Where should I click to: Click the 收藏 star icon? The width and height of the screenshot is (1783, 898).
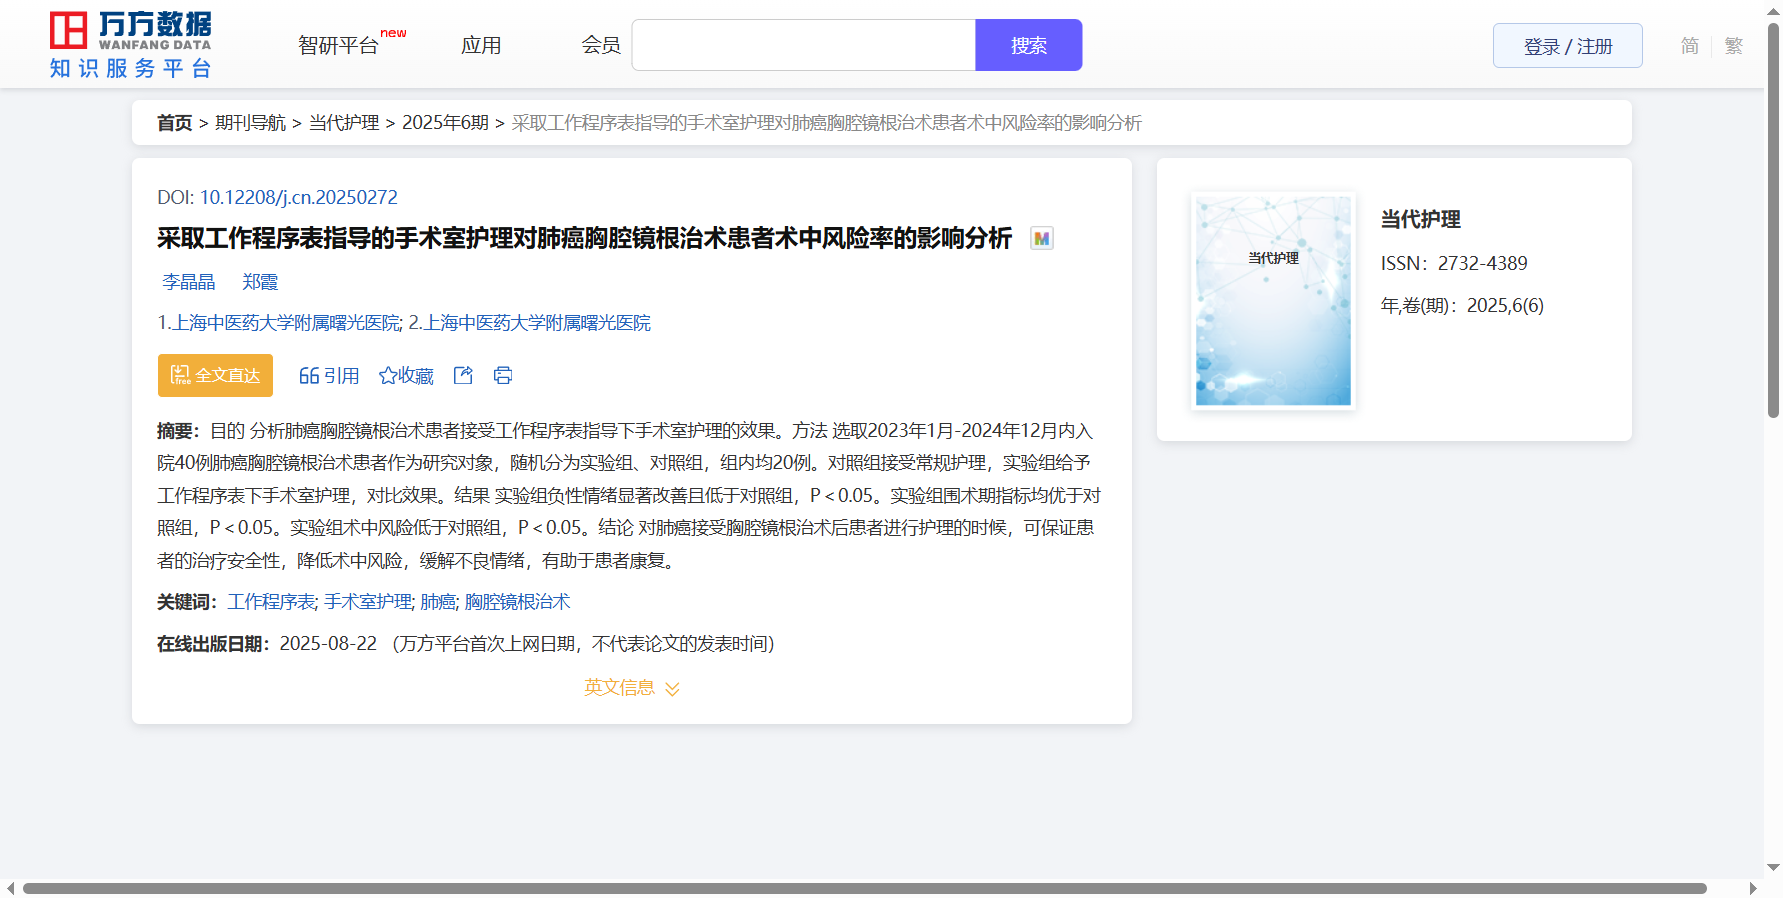(388, 376)
